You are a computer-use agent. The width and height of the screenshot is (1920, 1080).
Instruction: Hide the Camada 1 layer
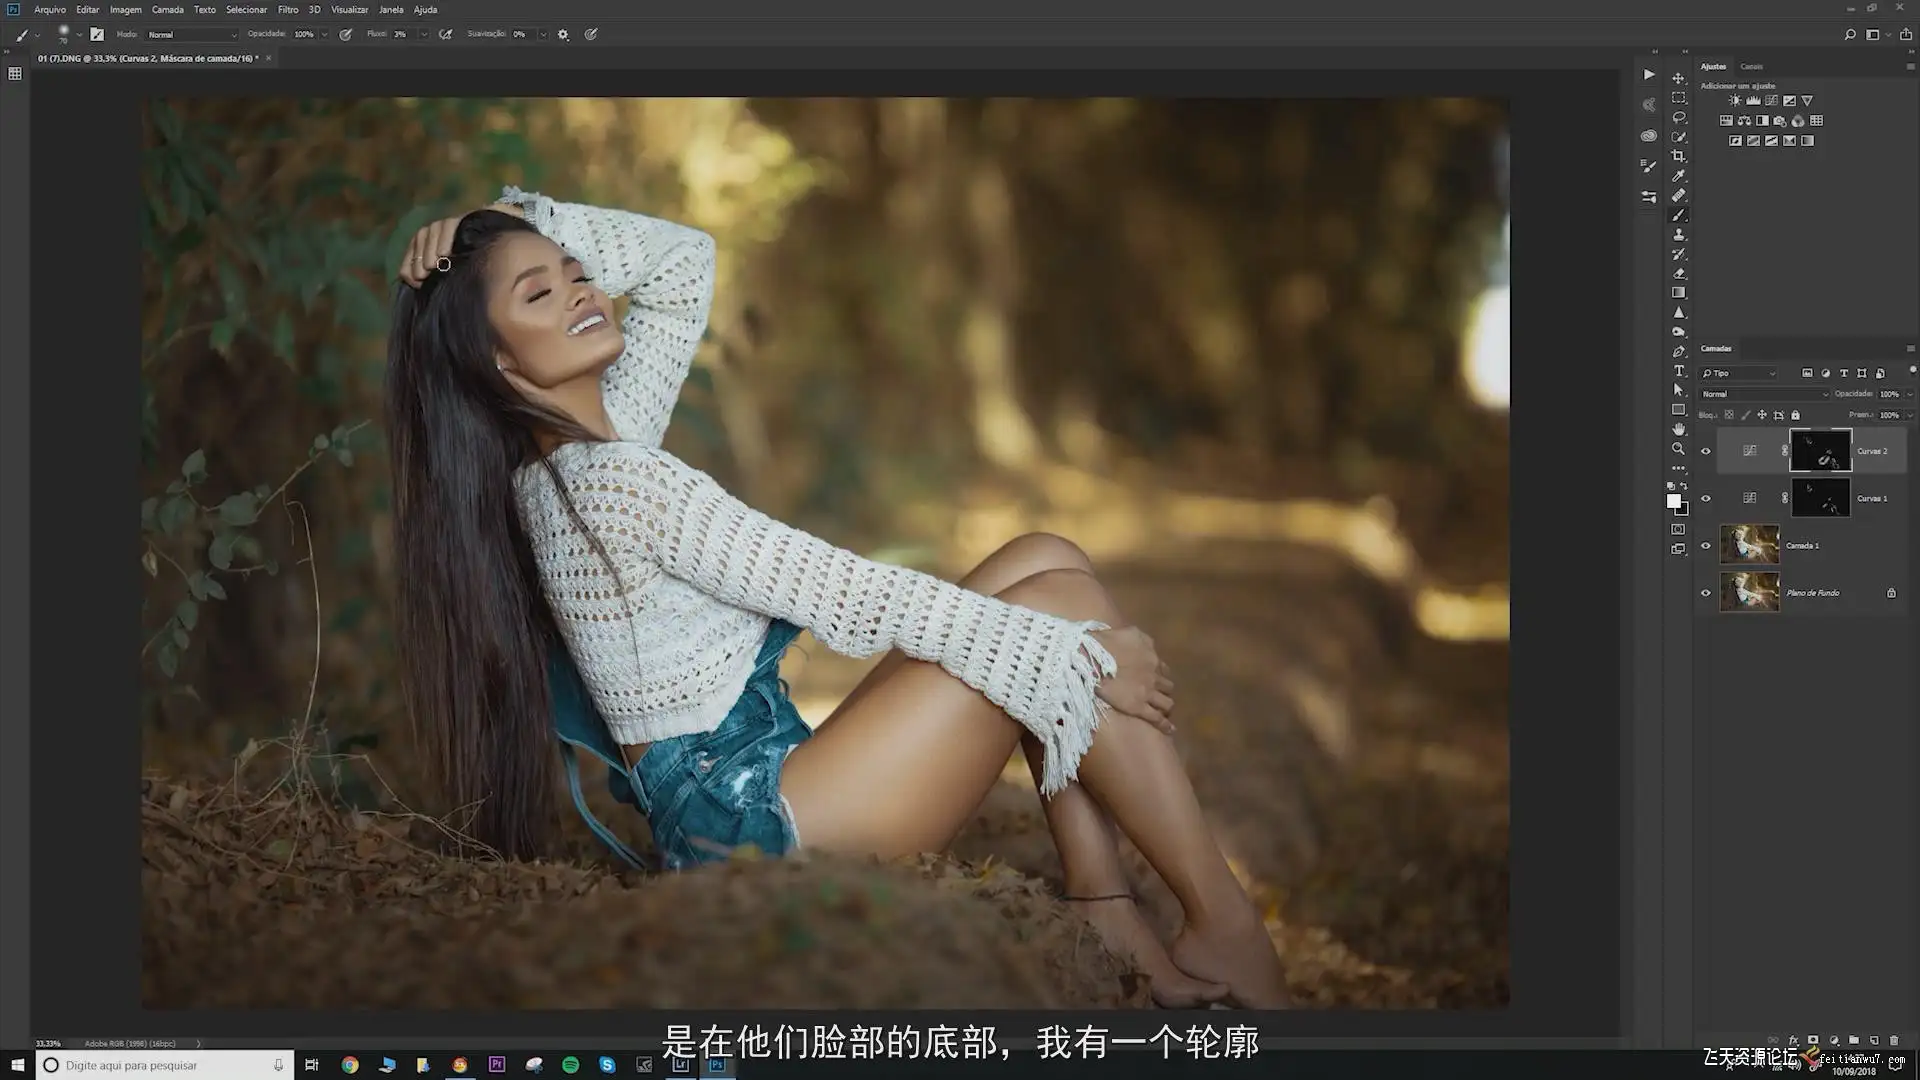click(x=1706, y=546)
